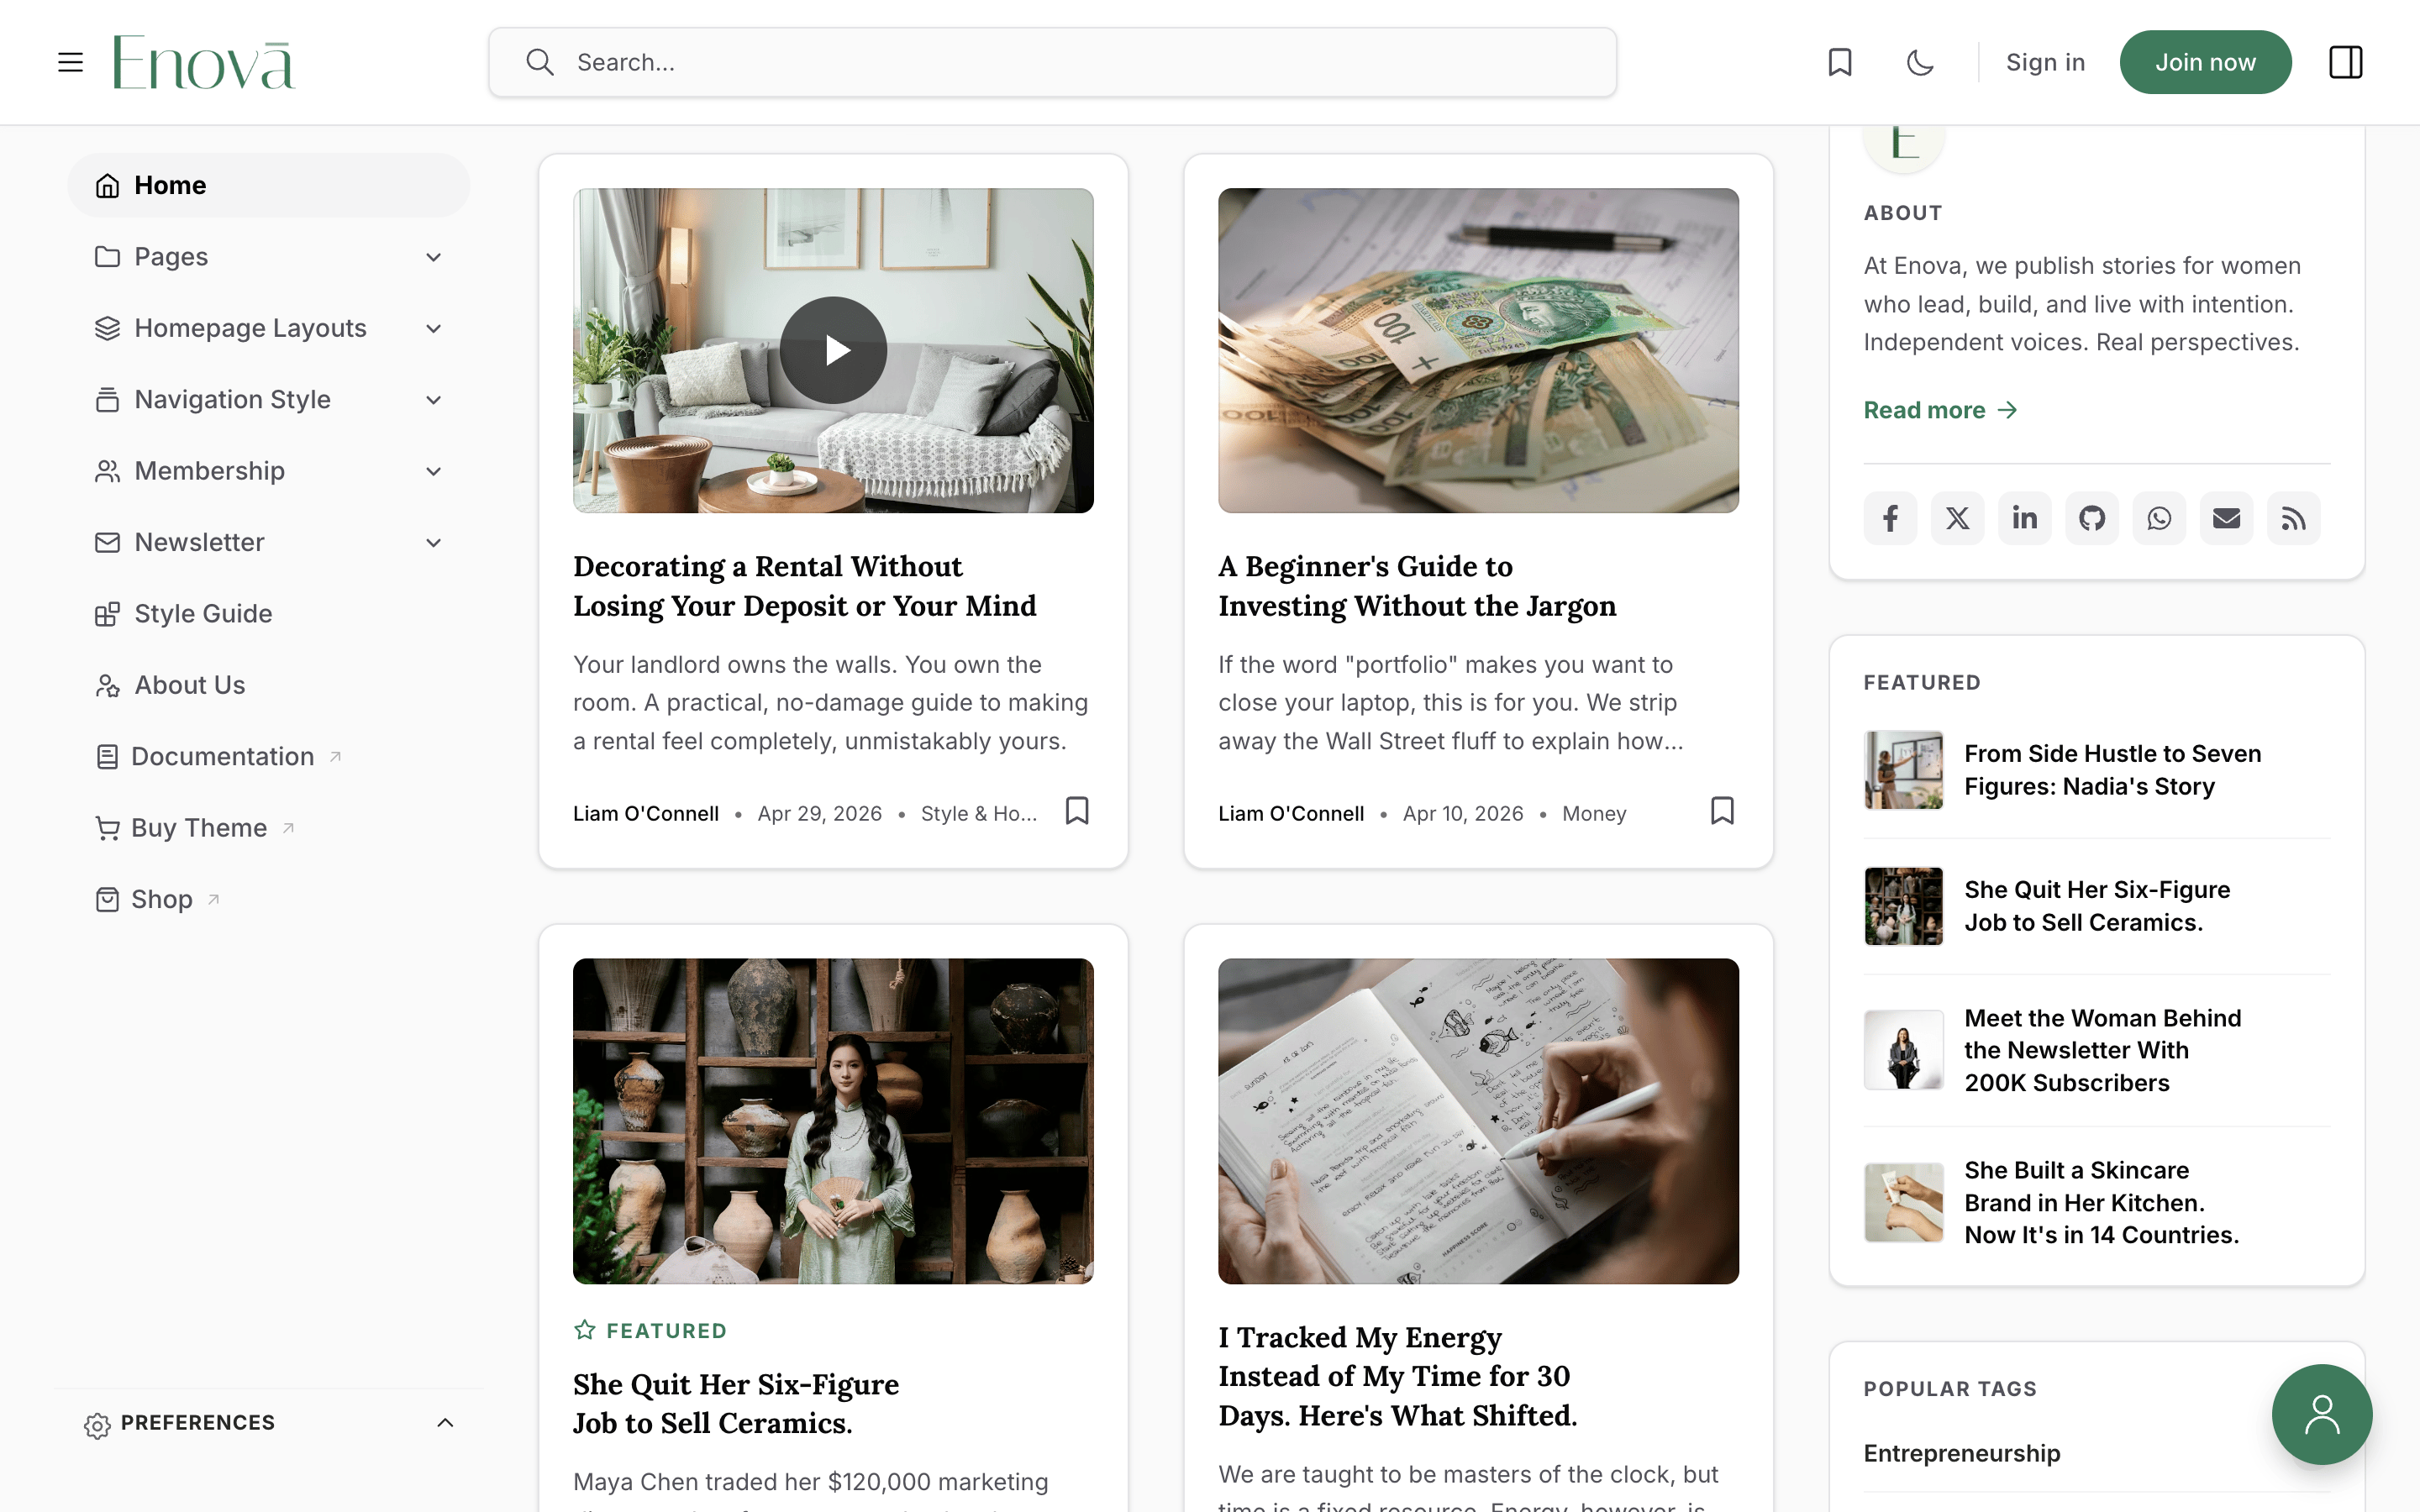This screenshot has height=1512, width=2420.
Task: Click Buy Theme in the sidebar
Action: click(199, 828)
